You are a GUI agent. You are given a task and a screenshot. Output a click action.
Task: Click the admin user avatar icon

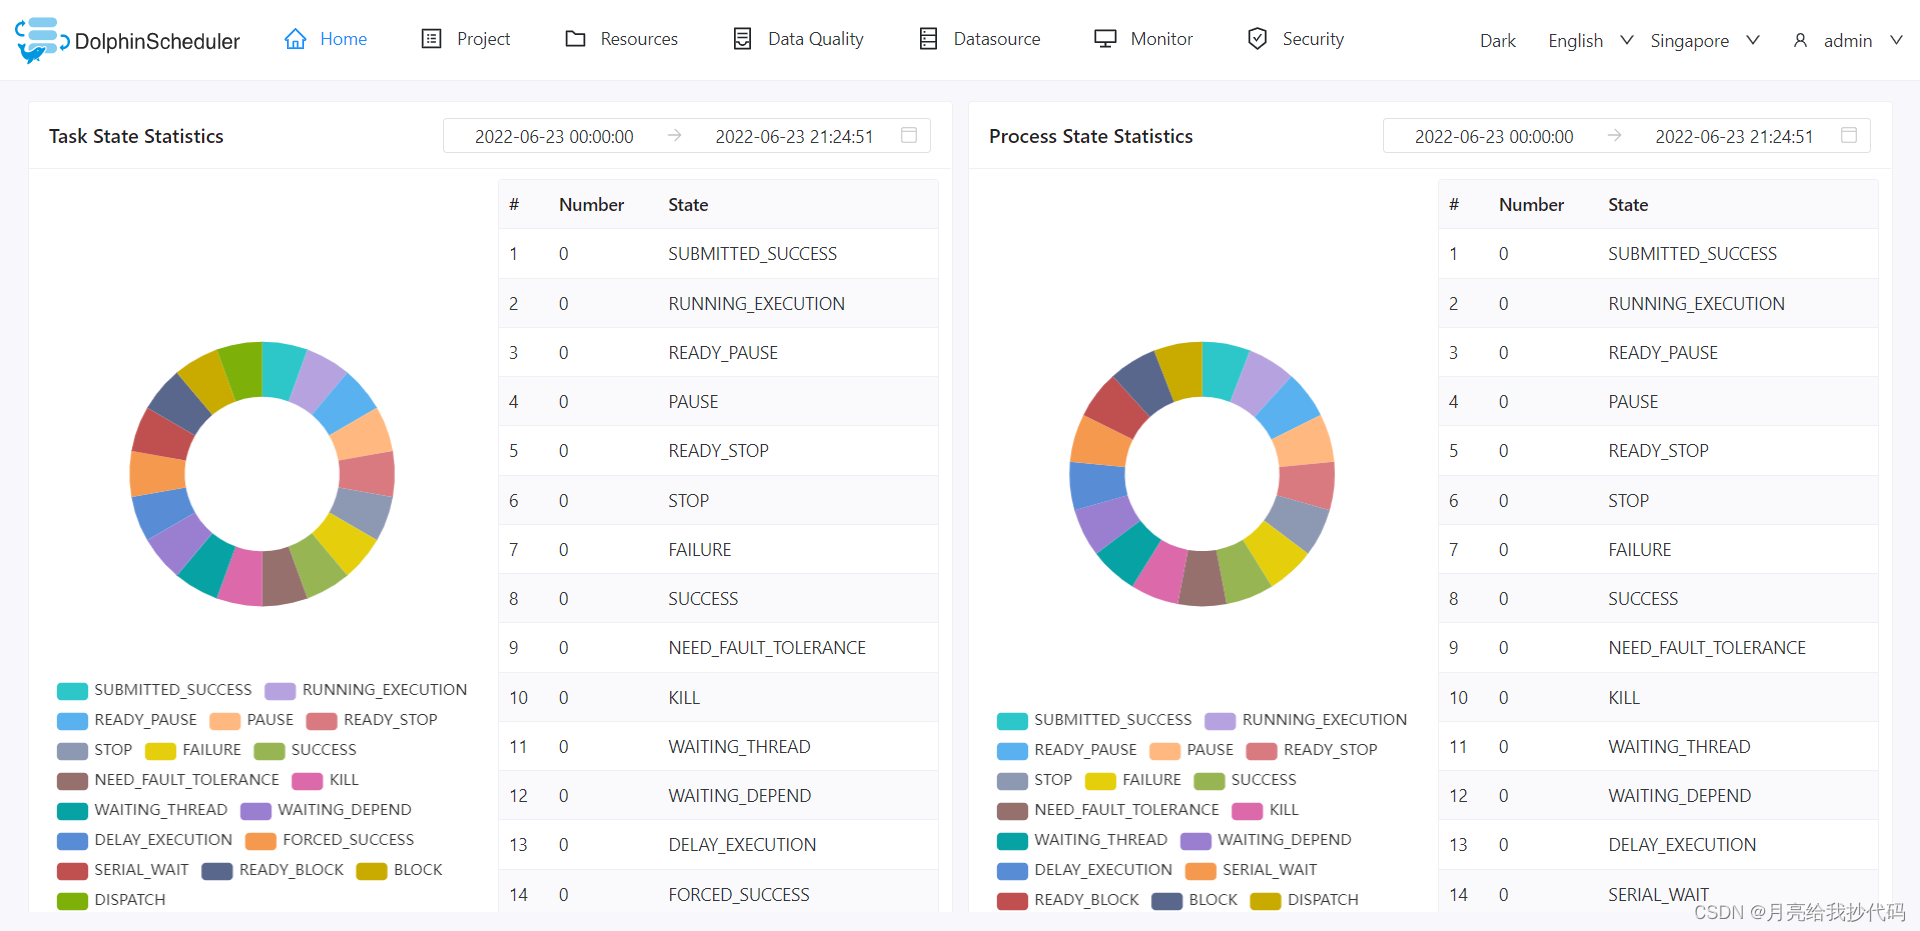tap(1800, 41)
